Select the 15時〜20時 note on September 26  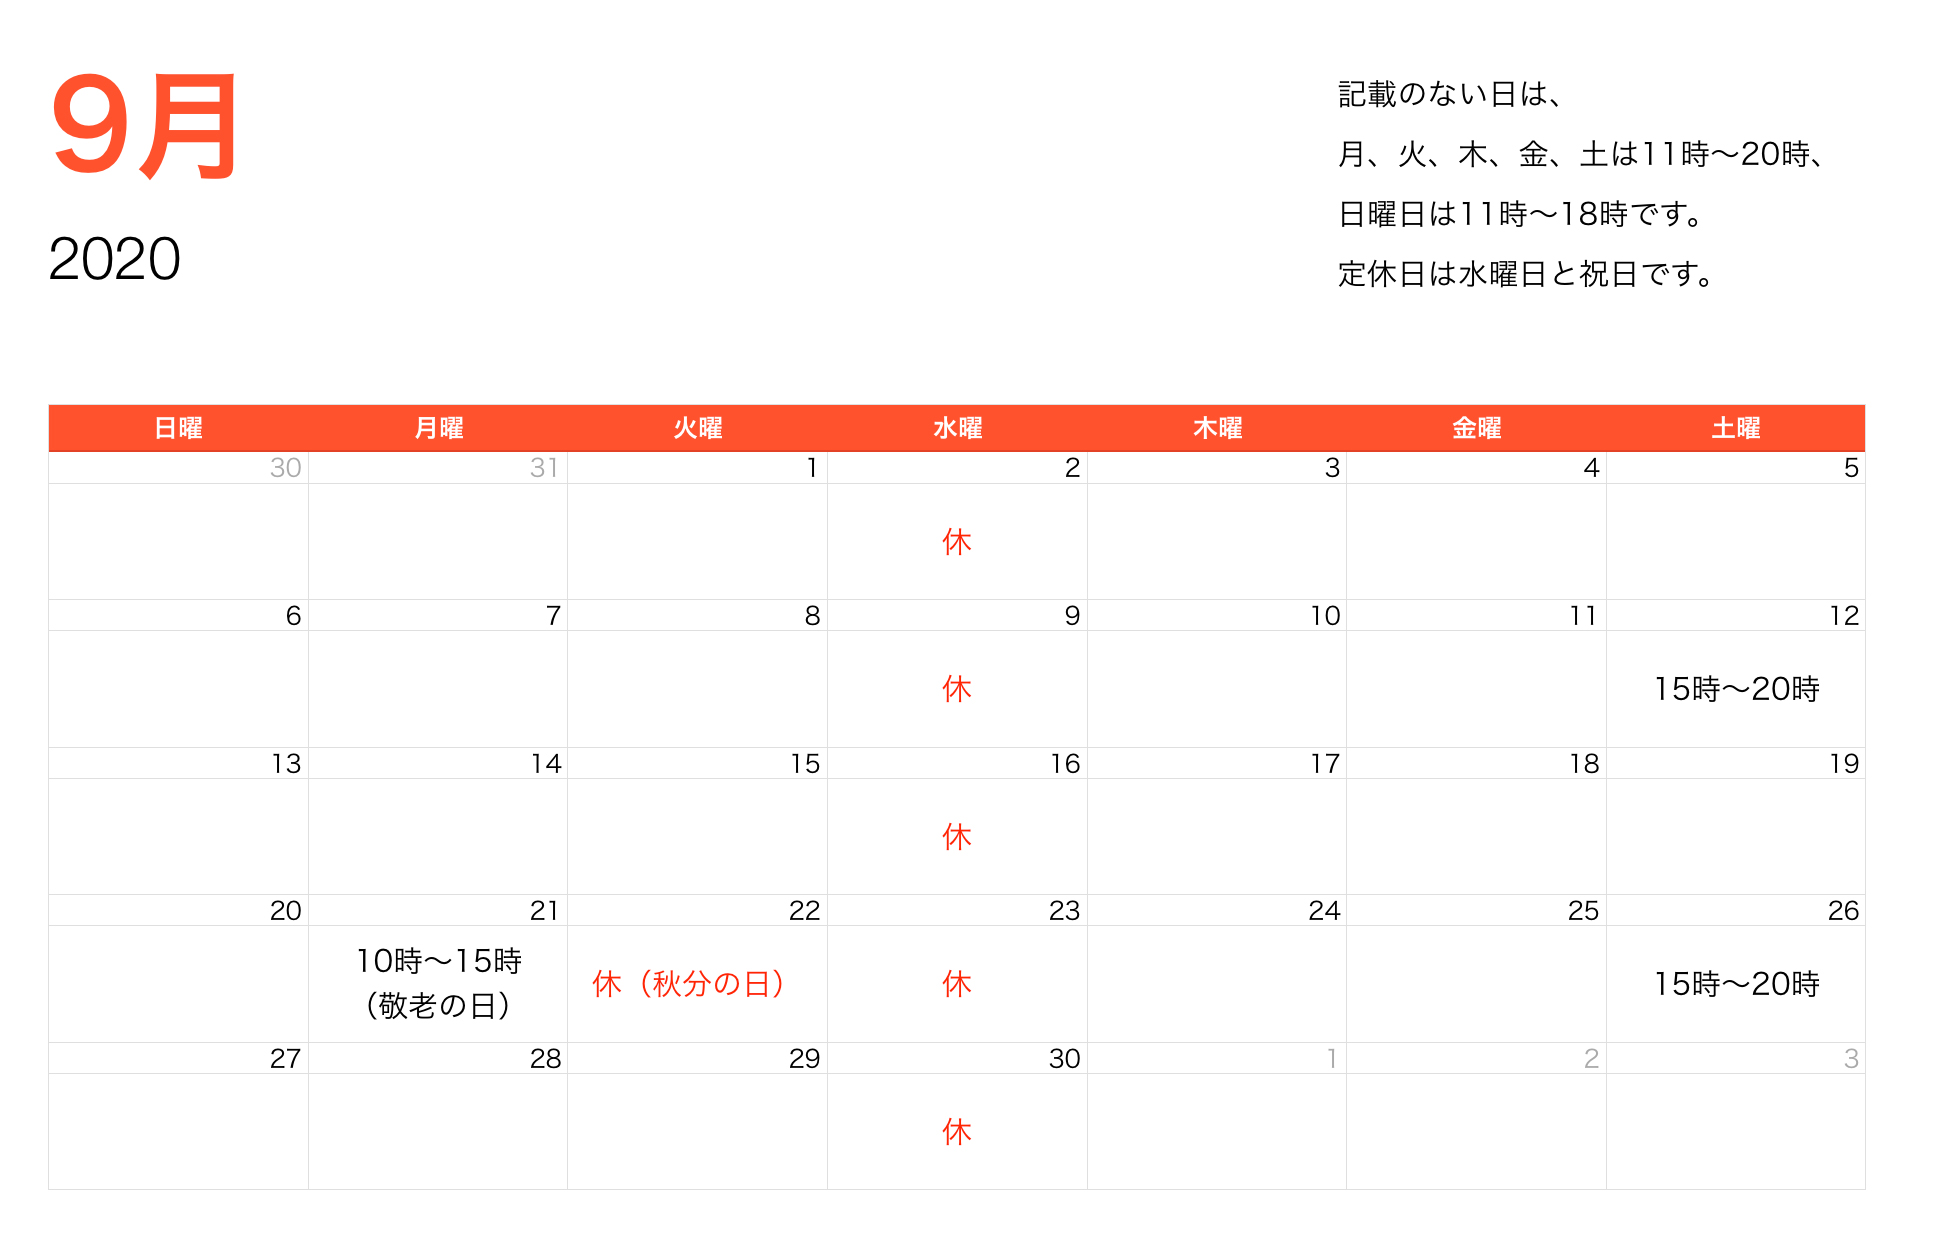1737,984
